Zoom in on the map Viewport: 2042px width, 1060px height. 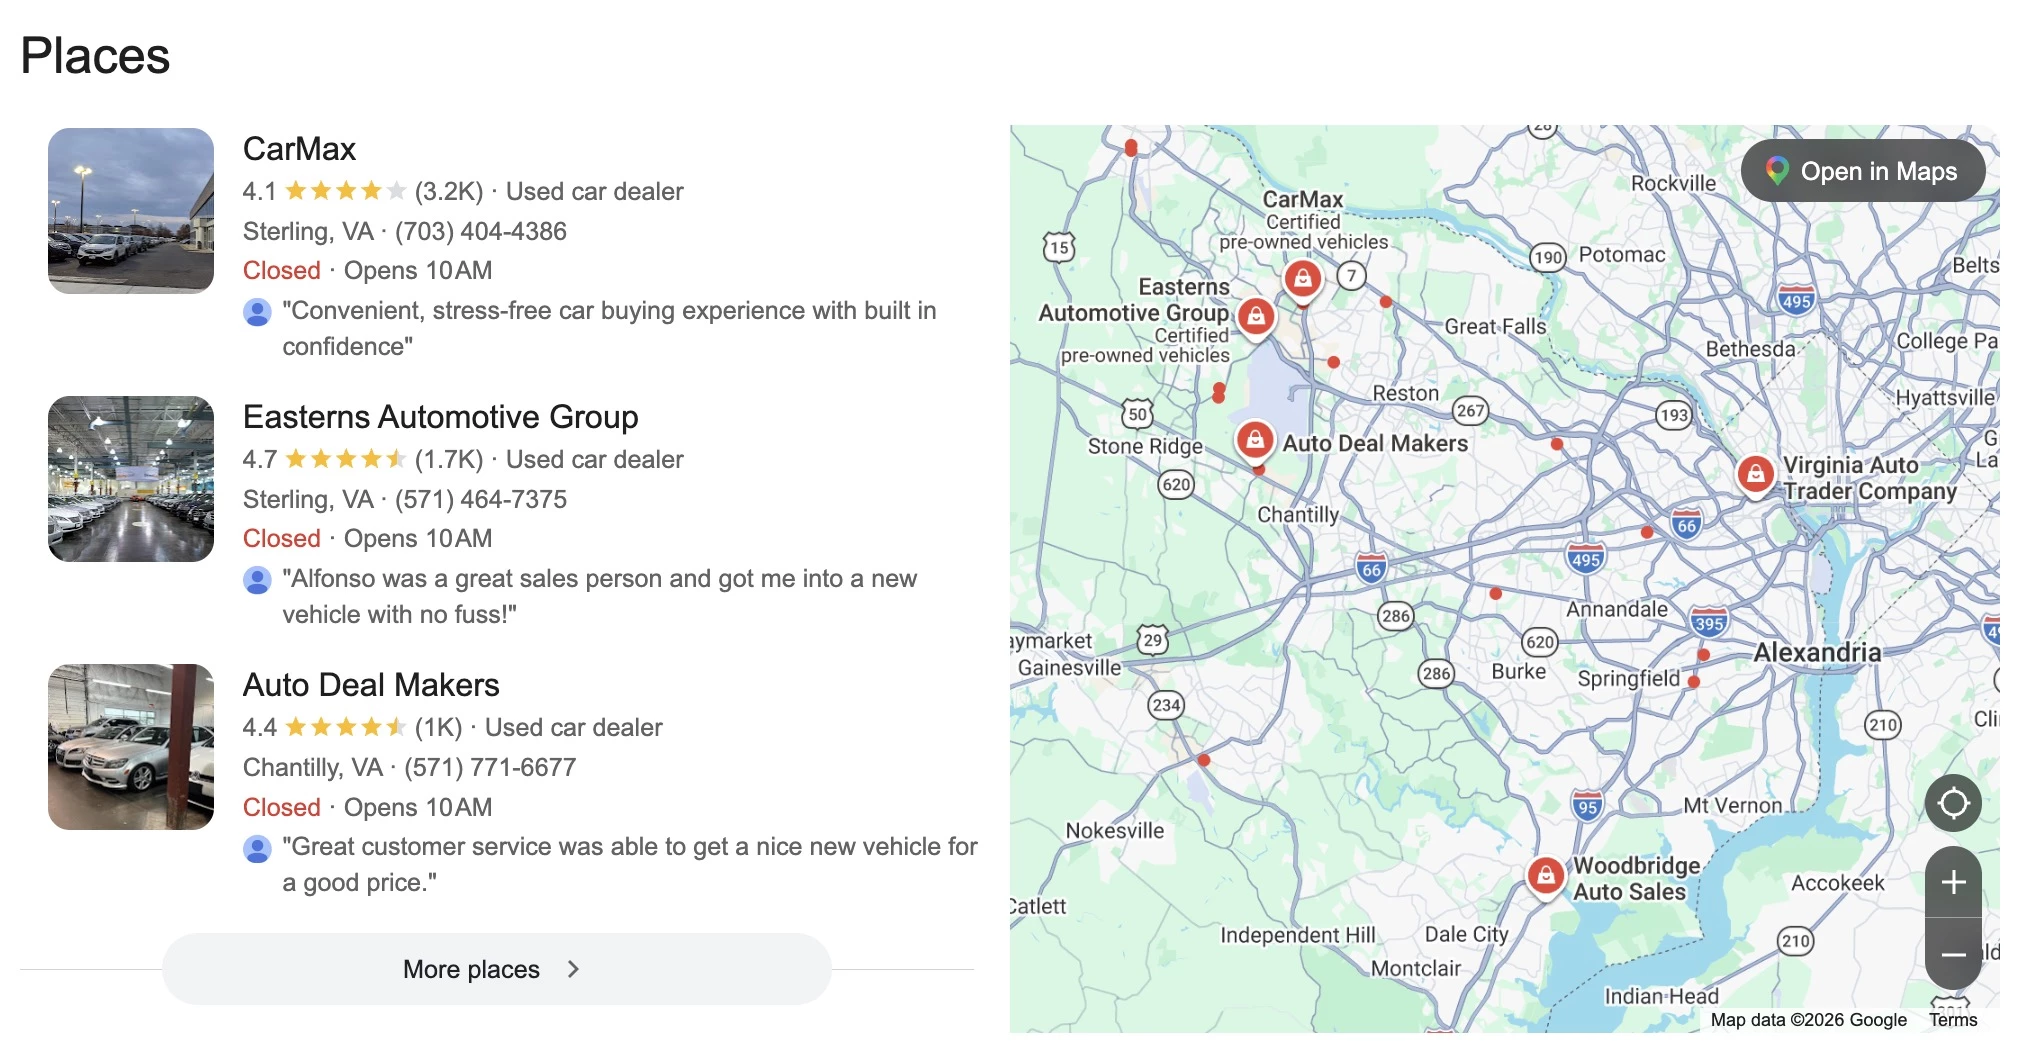point(1953,882)
